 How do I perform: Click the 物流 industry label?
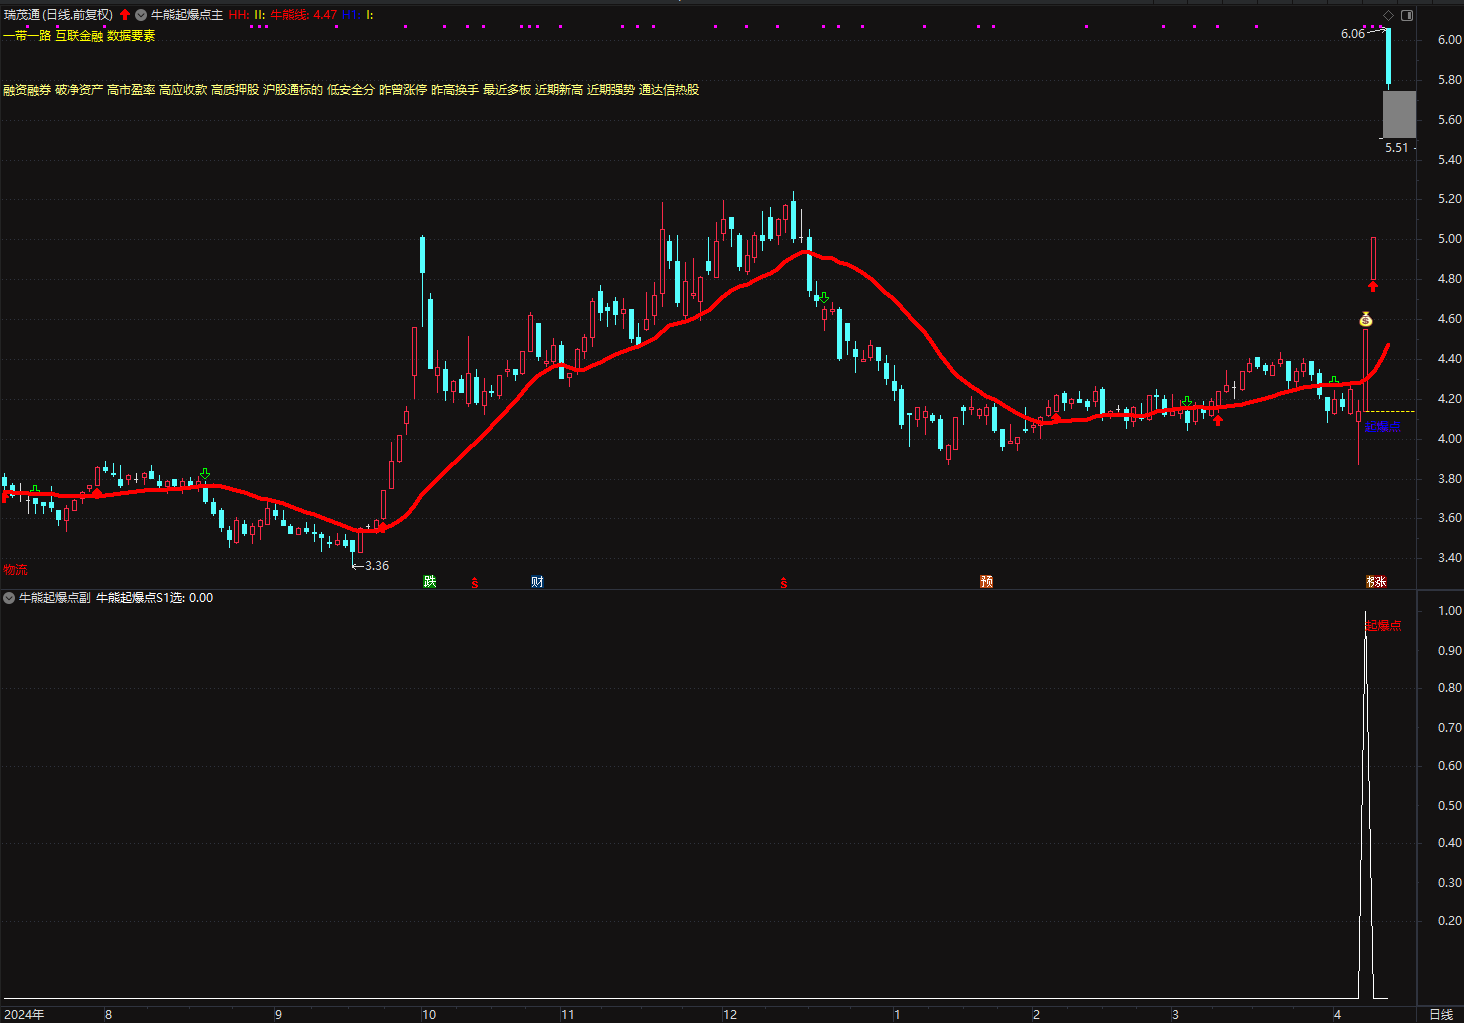15,570
